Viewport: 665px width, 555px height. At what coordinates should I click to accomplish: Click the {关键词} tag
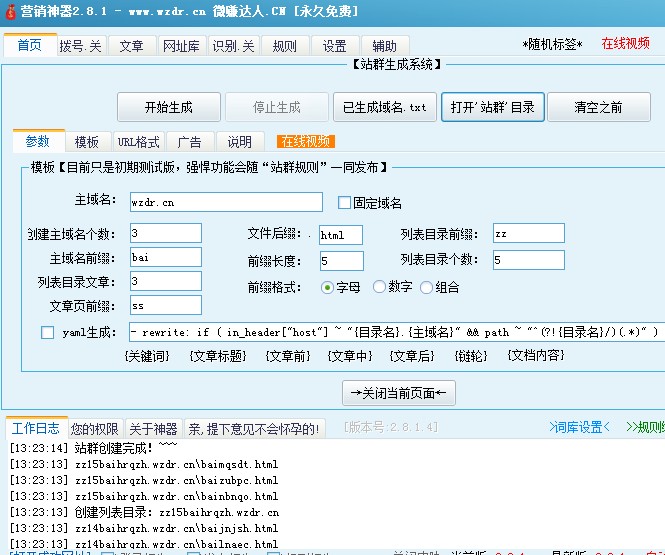[x=147, y=356]
